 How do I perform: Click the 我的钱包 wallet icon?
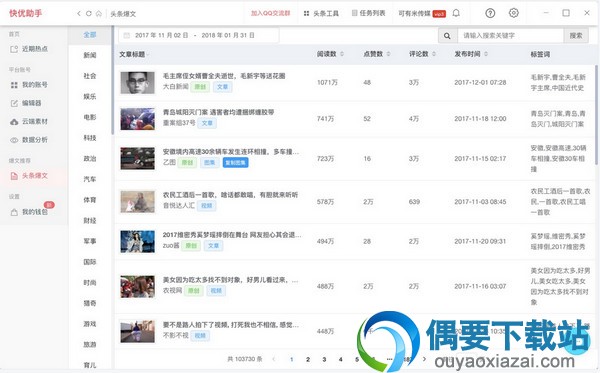(x=14, y=212)
